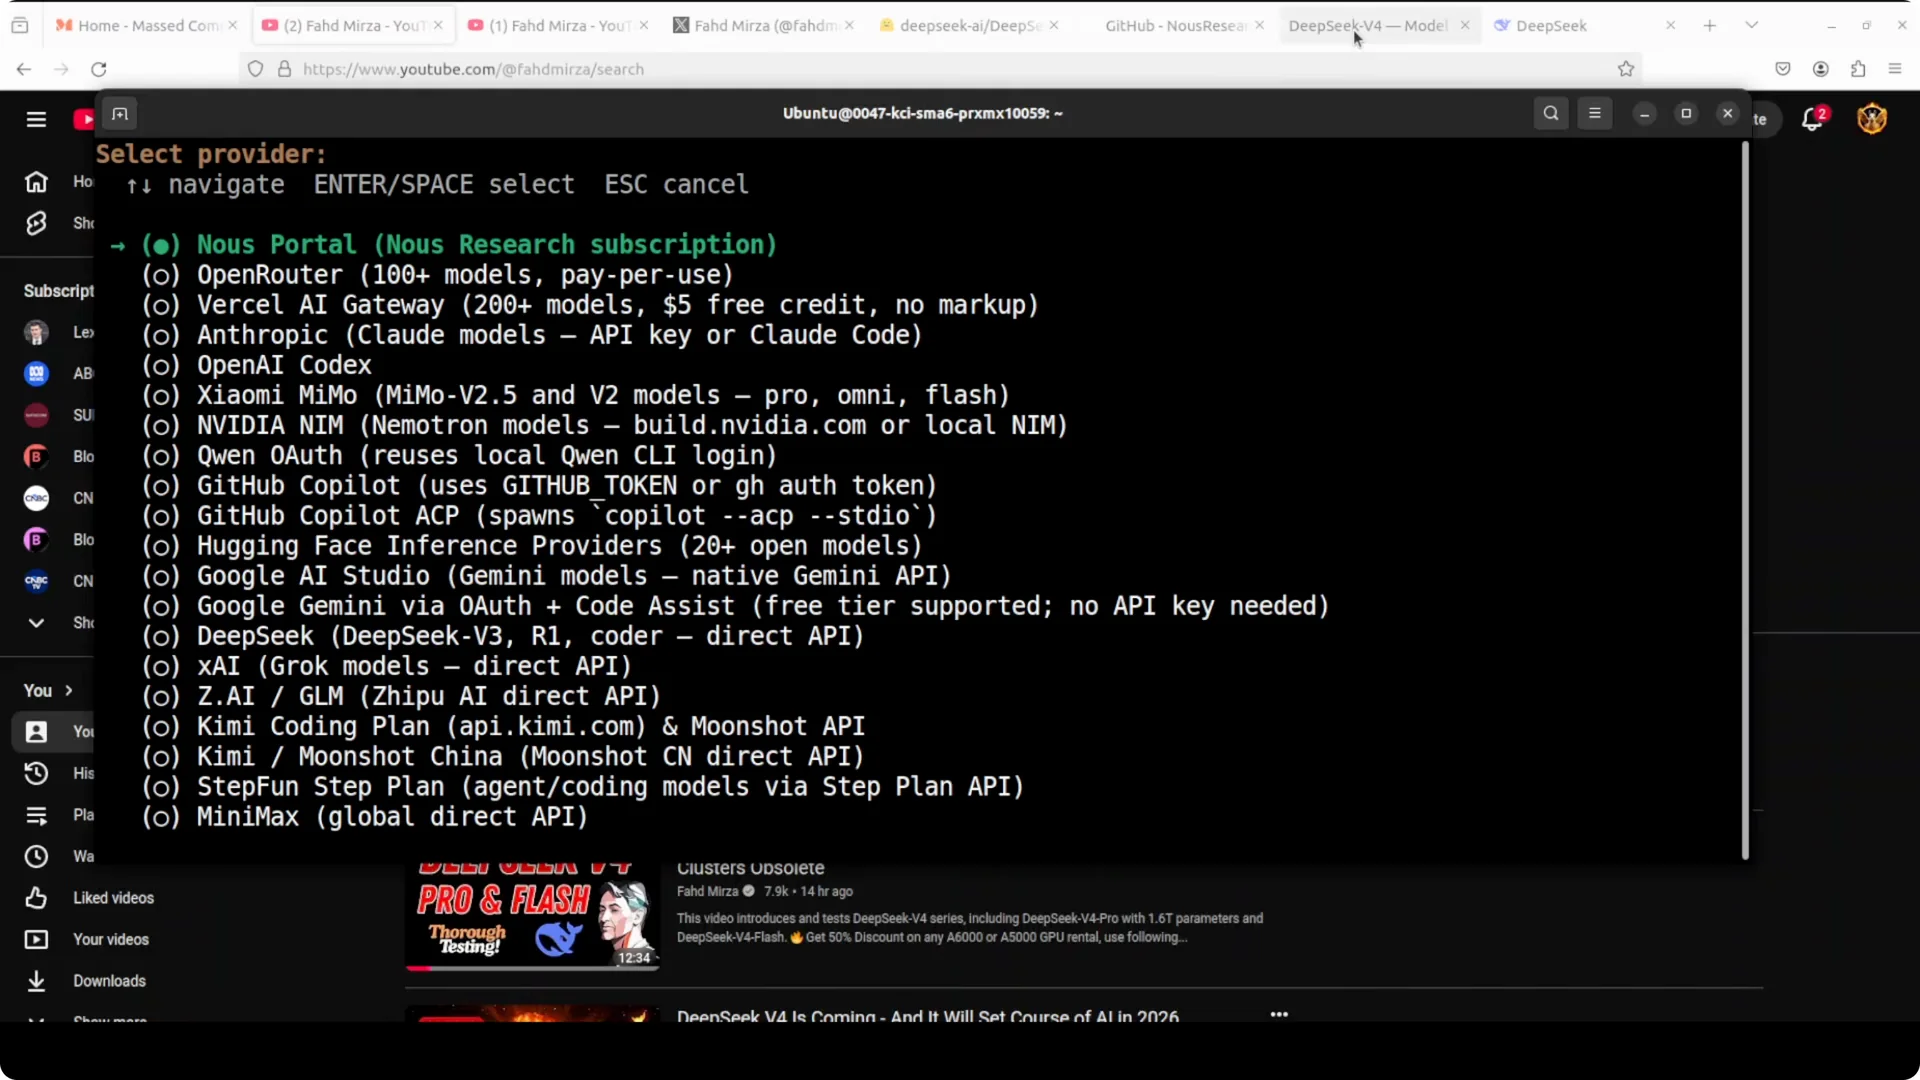
Task: Open terminal hamburger menu
Action: coord(1595,114)
